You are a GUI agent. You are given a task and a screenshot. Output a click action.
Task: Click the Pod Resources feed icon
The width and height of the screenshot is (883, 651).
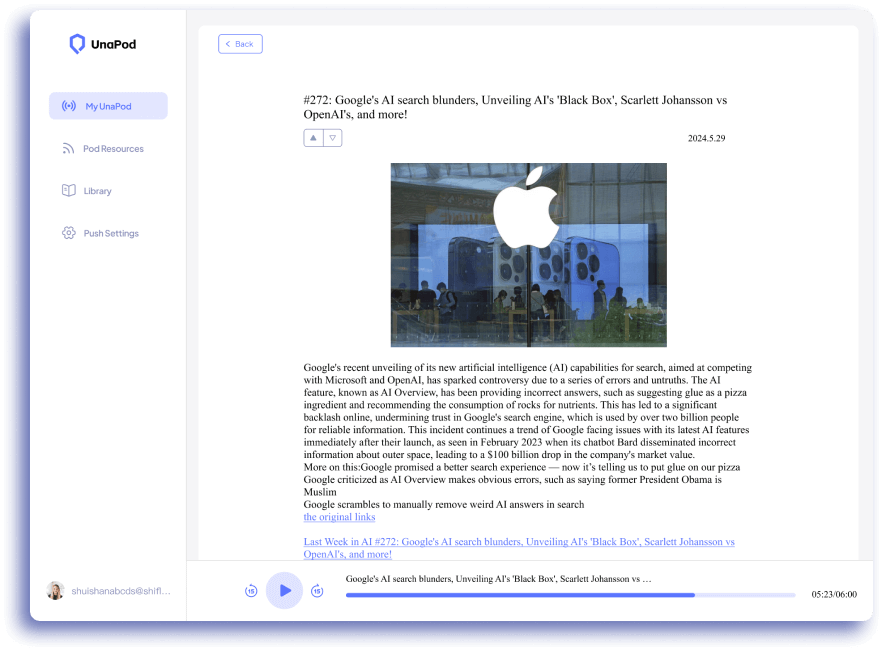(68, 149)
